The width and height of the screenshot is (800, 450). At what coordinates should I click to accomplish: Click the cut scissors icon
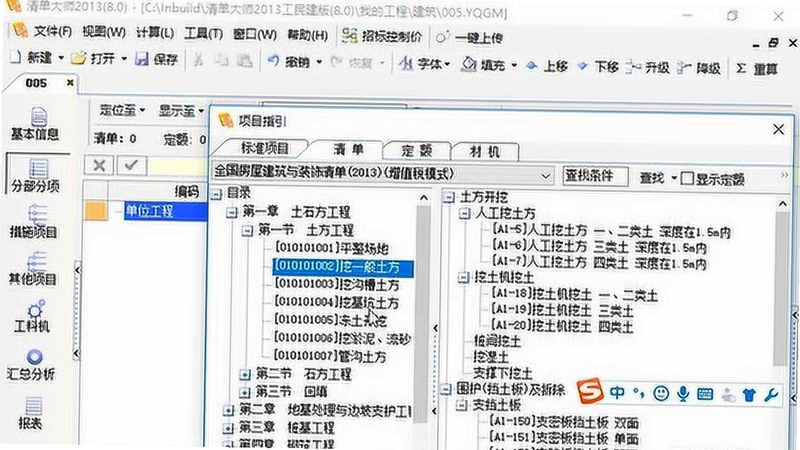198,60
